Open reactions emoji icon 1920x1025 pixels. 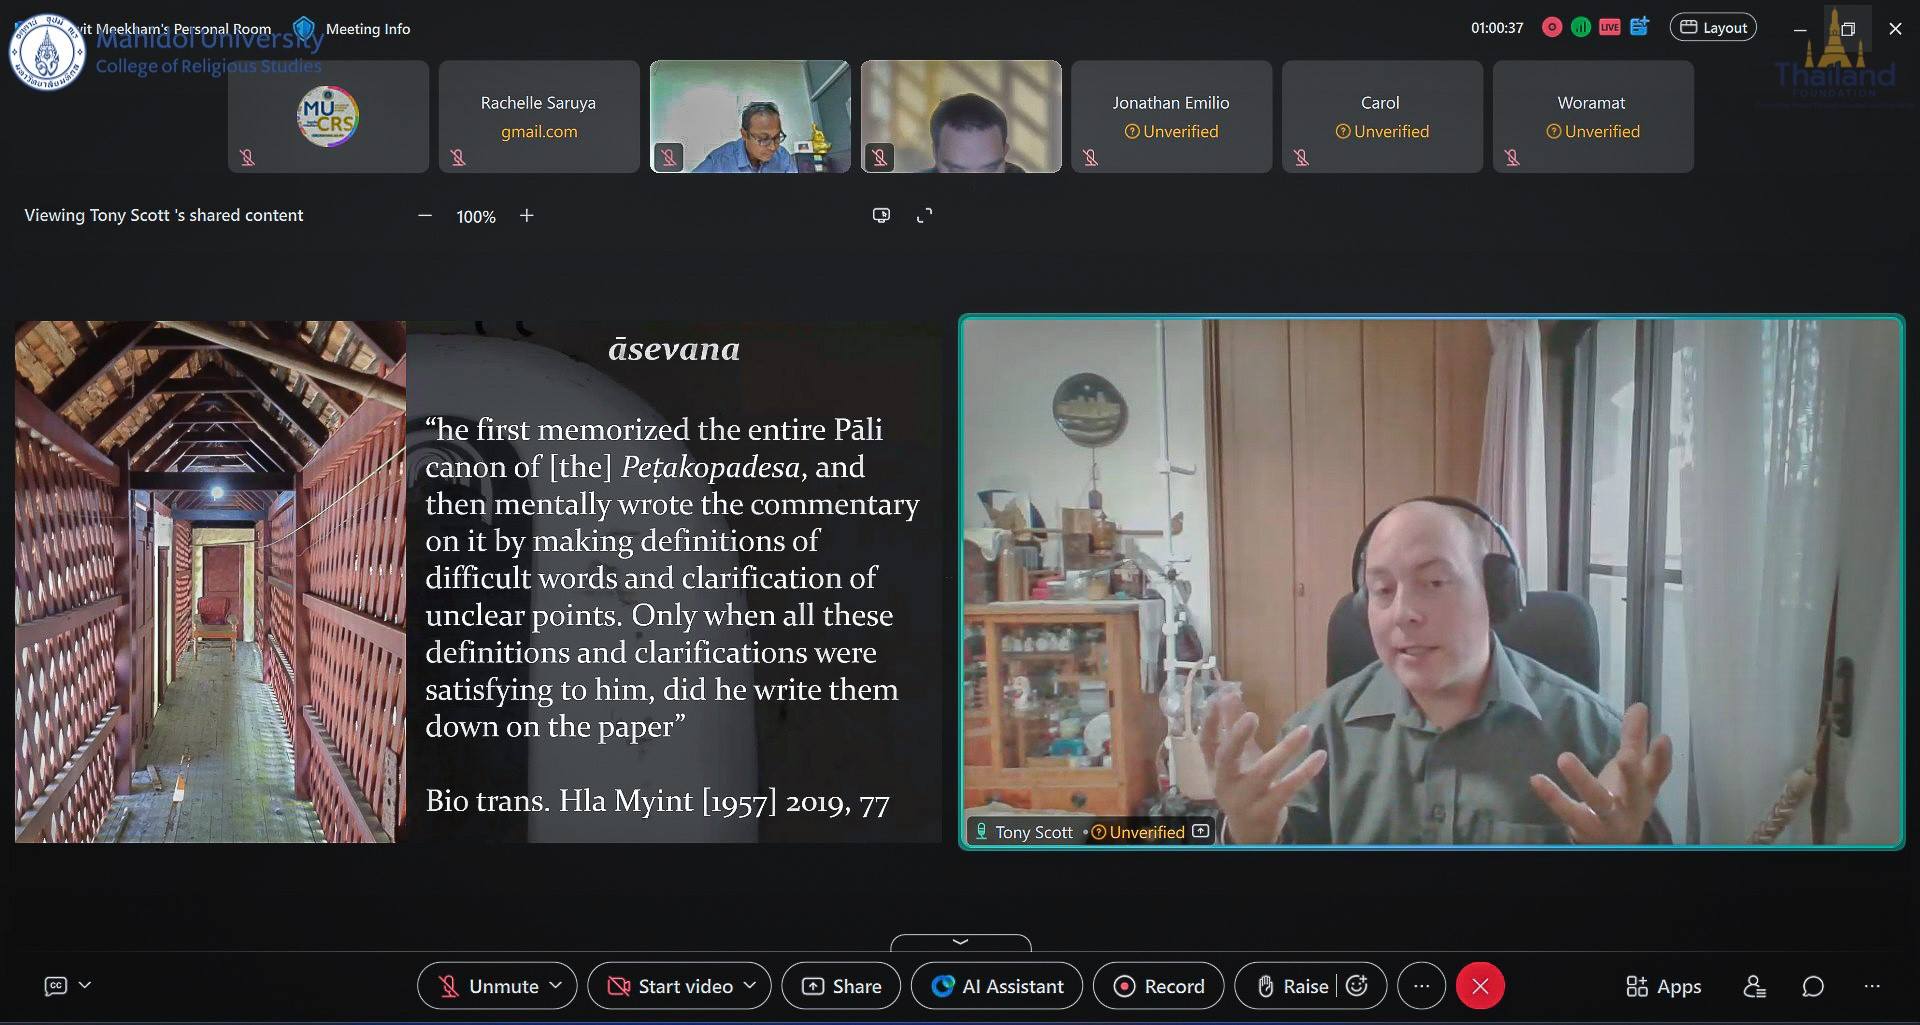tap(1357, 986)
